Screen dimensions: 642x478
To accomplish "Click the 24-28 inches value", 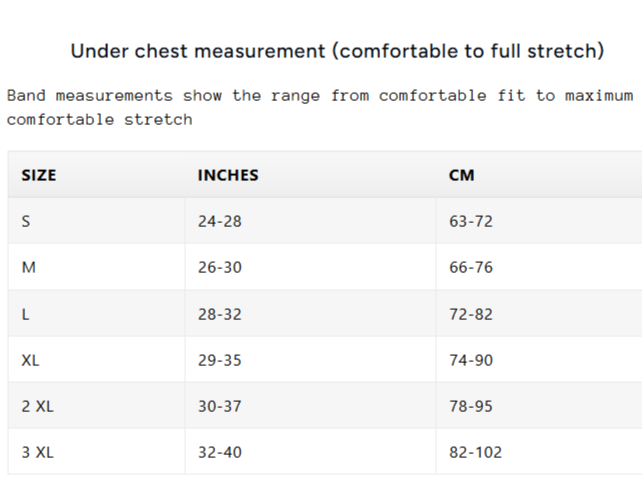I will [220, 221].
